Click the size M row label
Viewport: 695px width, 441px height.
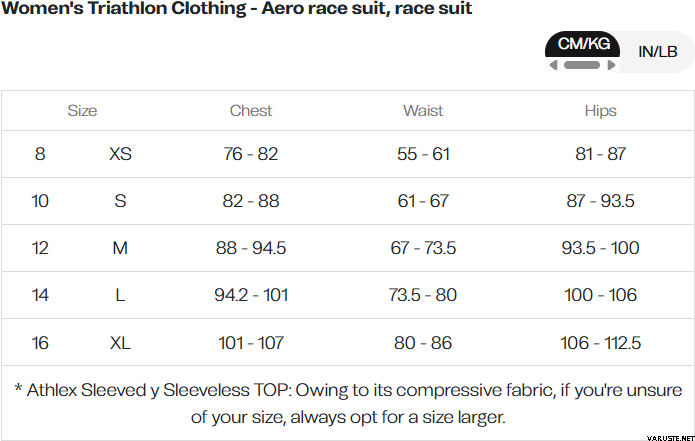(x=120, y=248)
